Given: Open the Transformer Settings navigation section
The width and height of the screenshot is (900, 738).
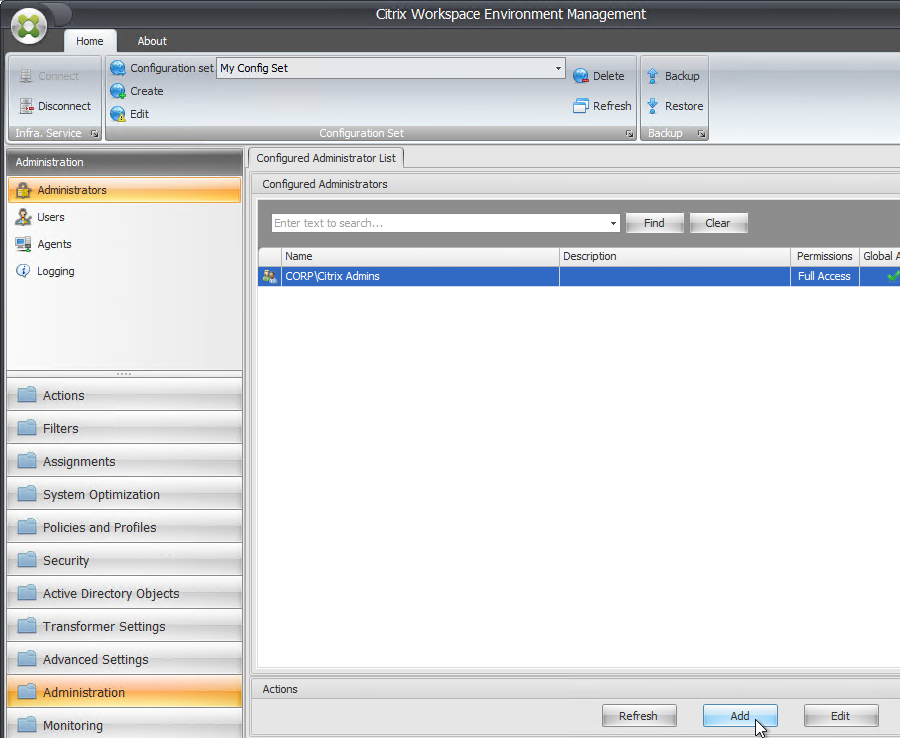Looking at the screenshot, I should click(x=125, y=626).
